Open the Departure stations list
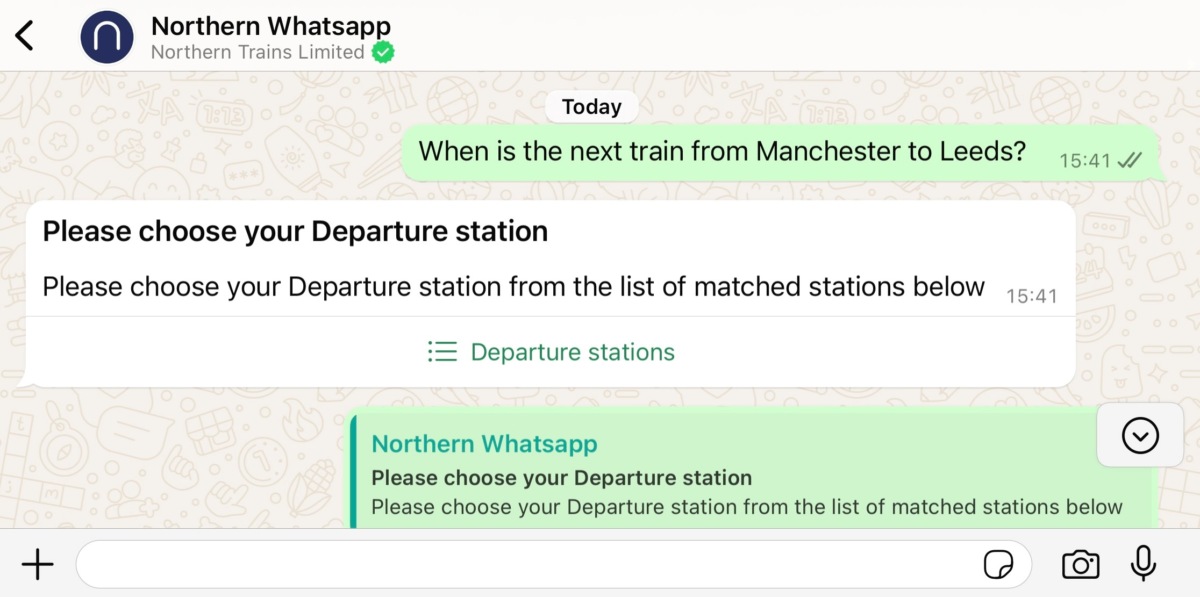The width and height of the screenshot is (1200, 597). (551, 352)
